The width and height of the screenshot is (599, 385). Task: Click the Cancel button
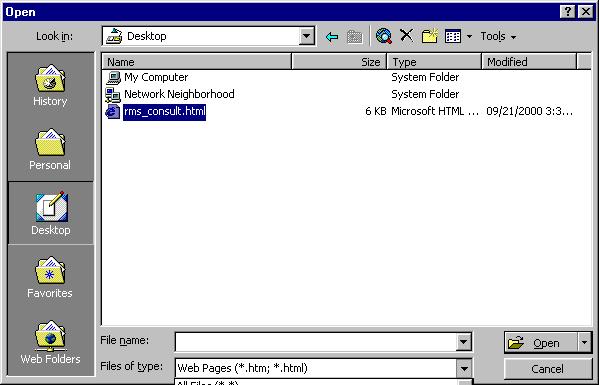coord(547,369)
